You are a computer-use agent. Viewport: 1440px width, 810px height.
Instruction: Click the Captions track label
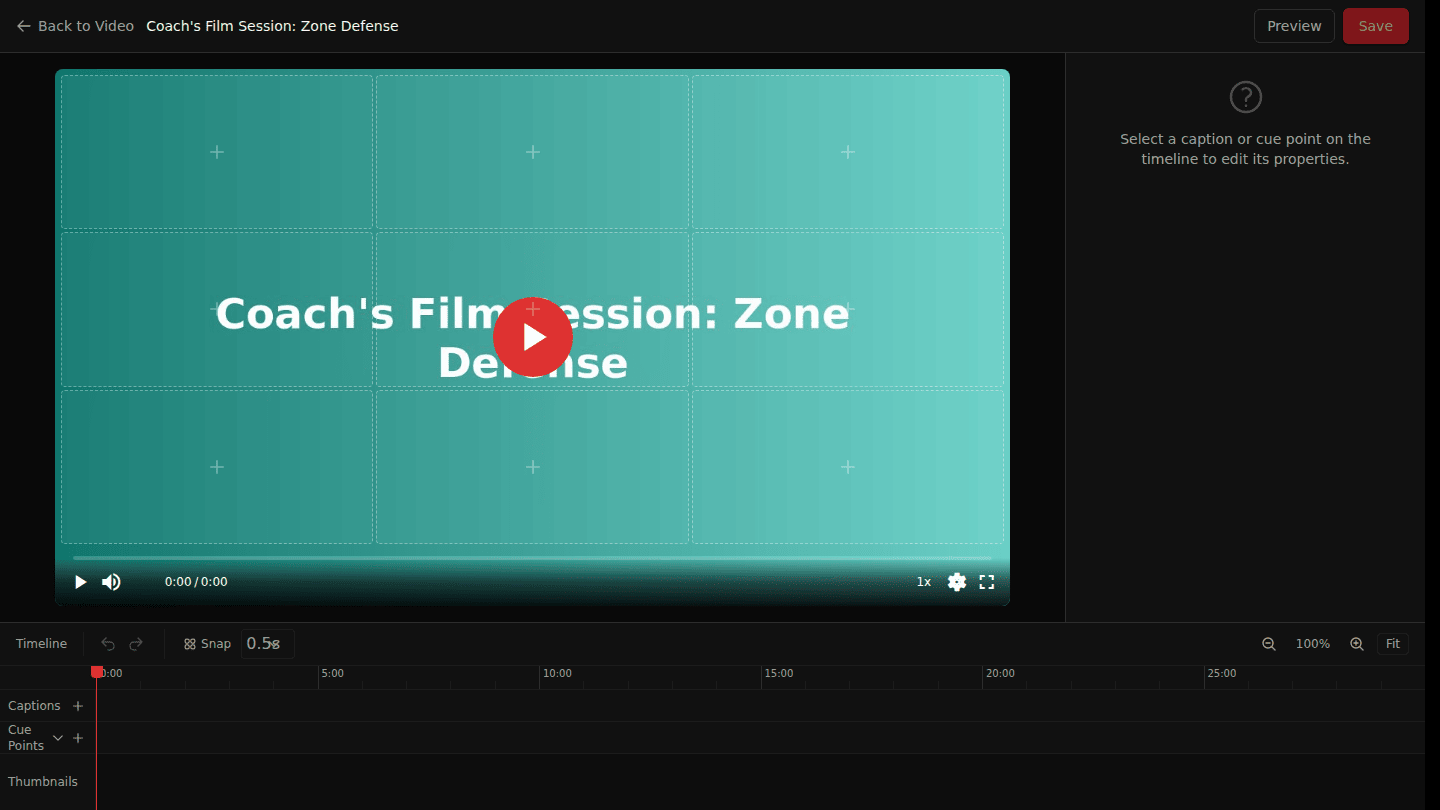coord(34,706)
